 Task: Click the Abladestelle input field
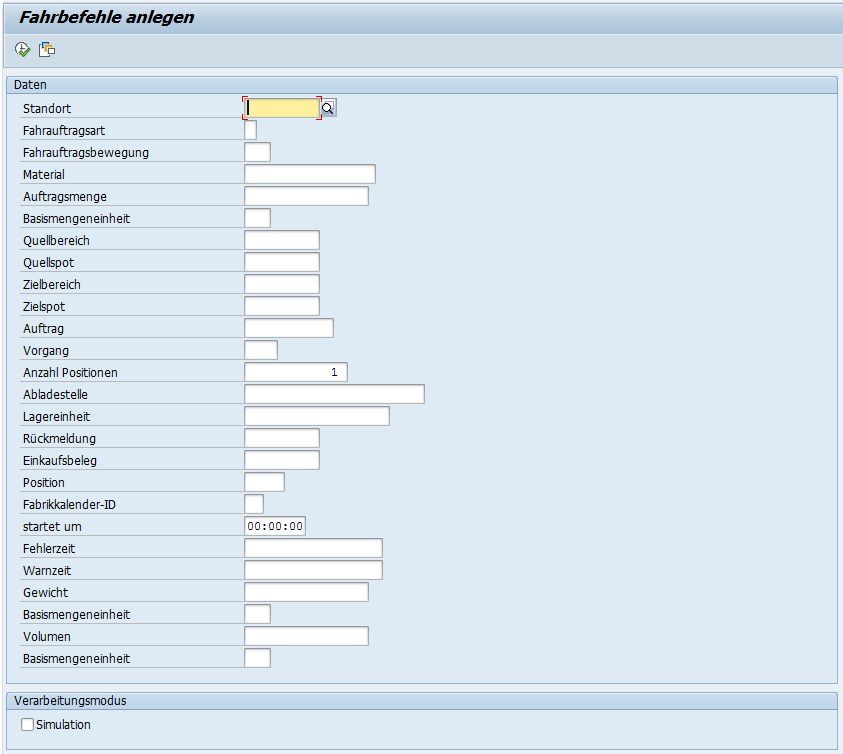pos(334,394)
